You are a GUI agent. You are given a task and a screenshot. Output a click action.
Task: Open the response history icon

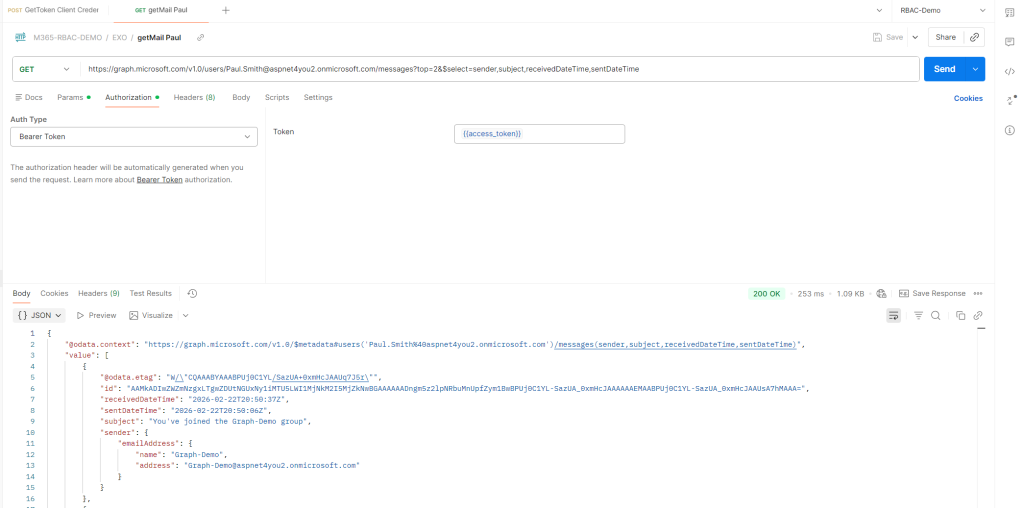pos(192,293)
